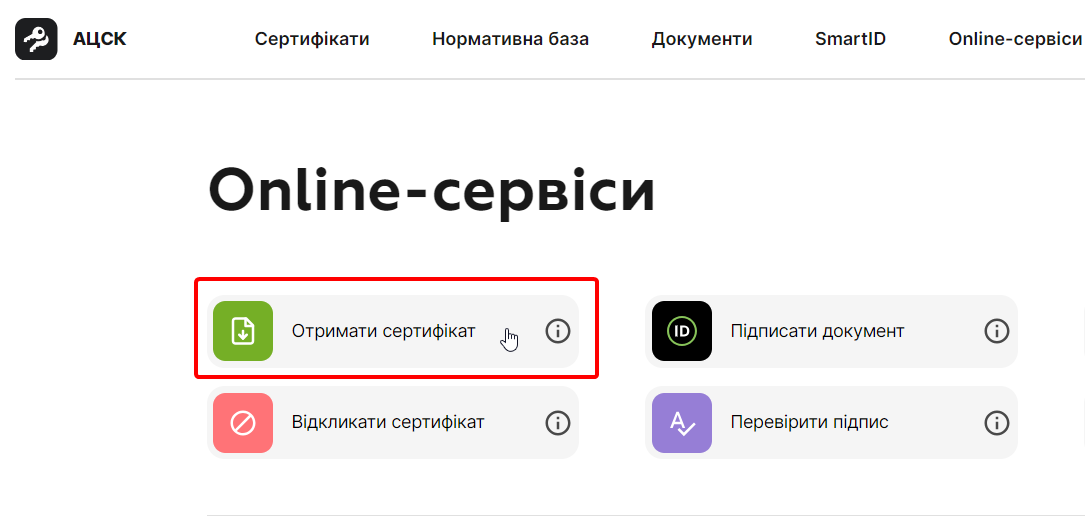Click the АЦСК key logo icon
Screen dimensions: 1085x516
click(x=36, y=39)
